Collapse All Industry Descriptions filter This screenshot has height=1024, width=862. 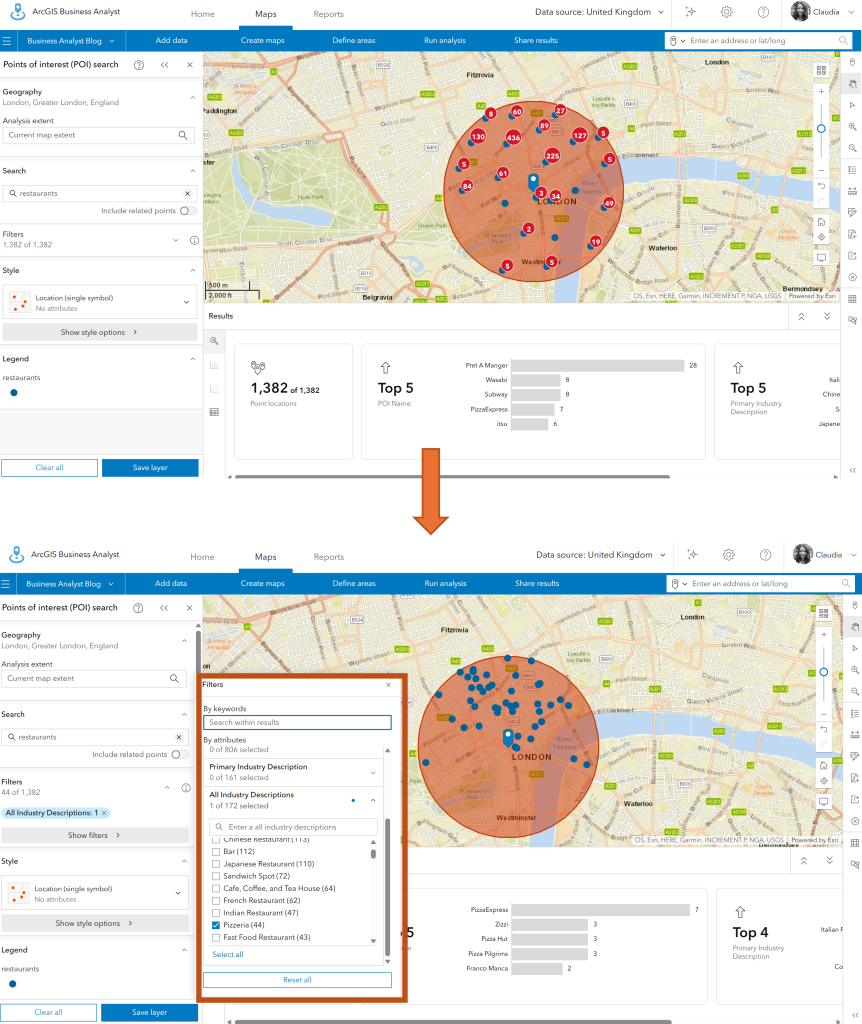coord(373,800)
